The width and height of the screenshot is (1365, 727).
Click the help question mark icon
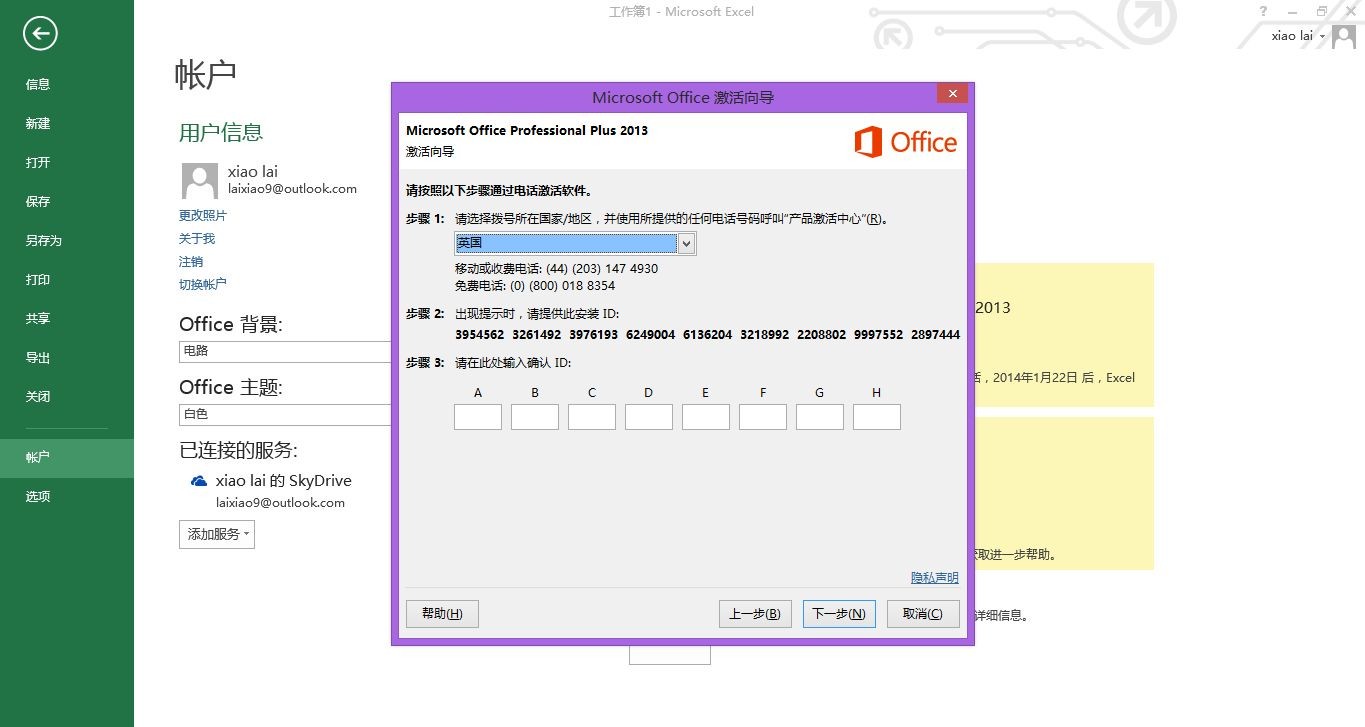pyautogui.click(x=1263, y=11)
